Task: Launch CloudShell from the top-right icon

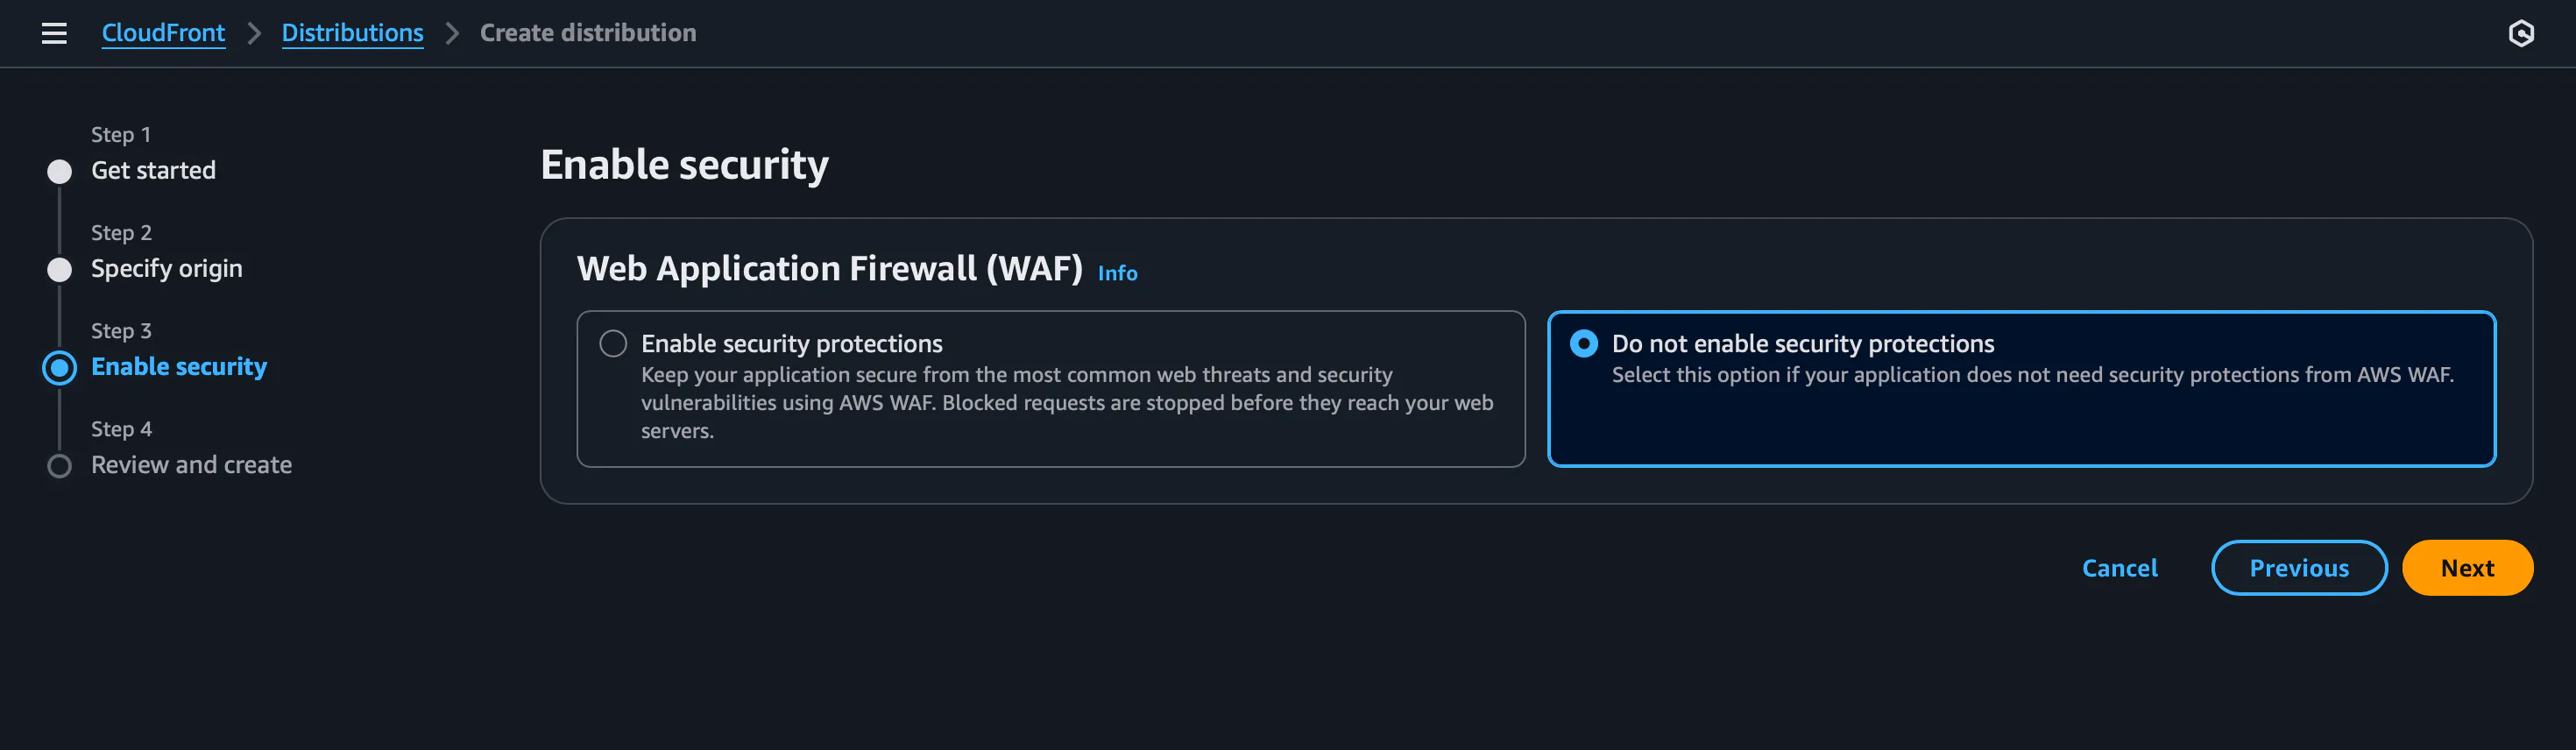Action: click(2520, 33)
